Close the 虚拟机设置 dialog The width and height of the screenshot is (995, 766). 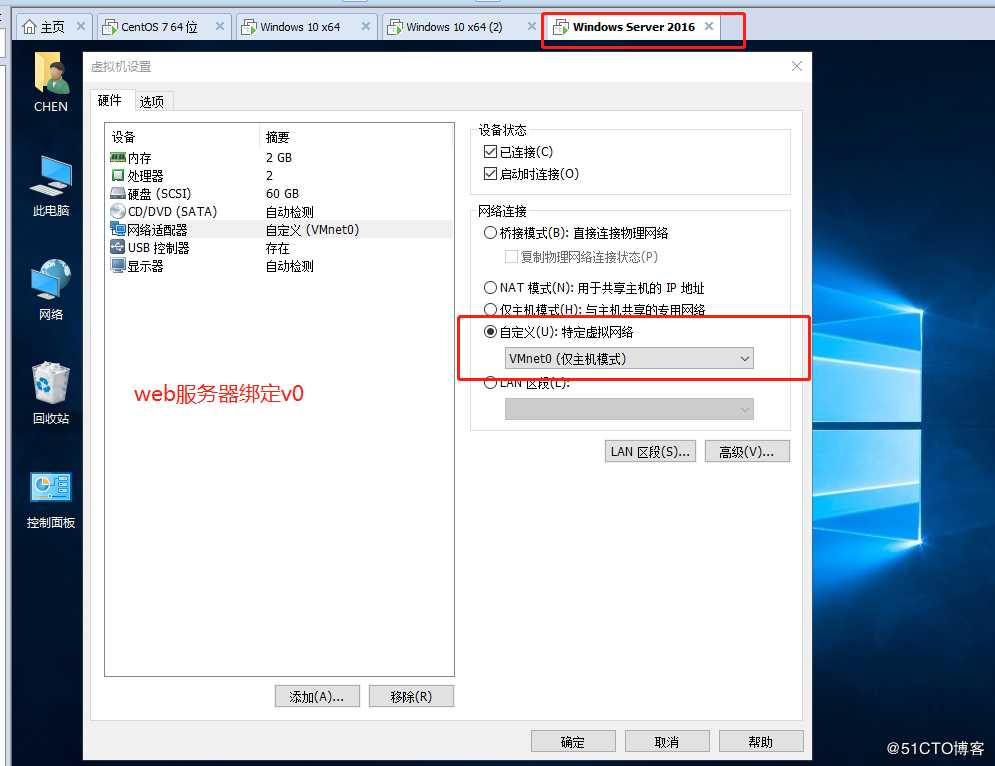(x=797, y=66)
